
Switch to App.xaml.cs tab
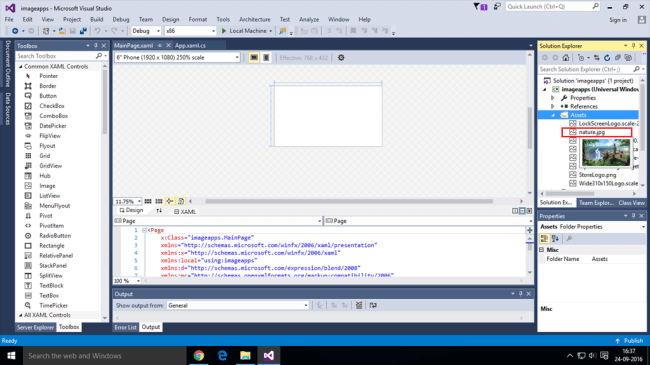190,46
